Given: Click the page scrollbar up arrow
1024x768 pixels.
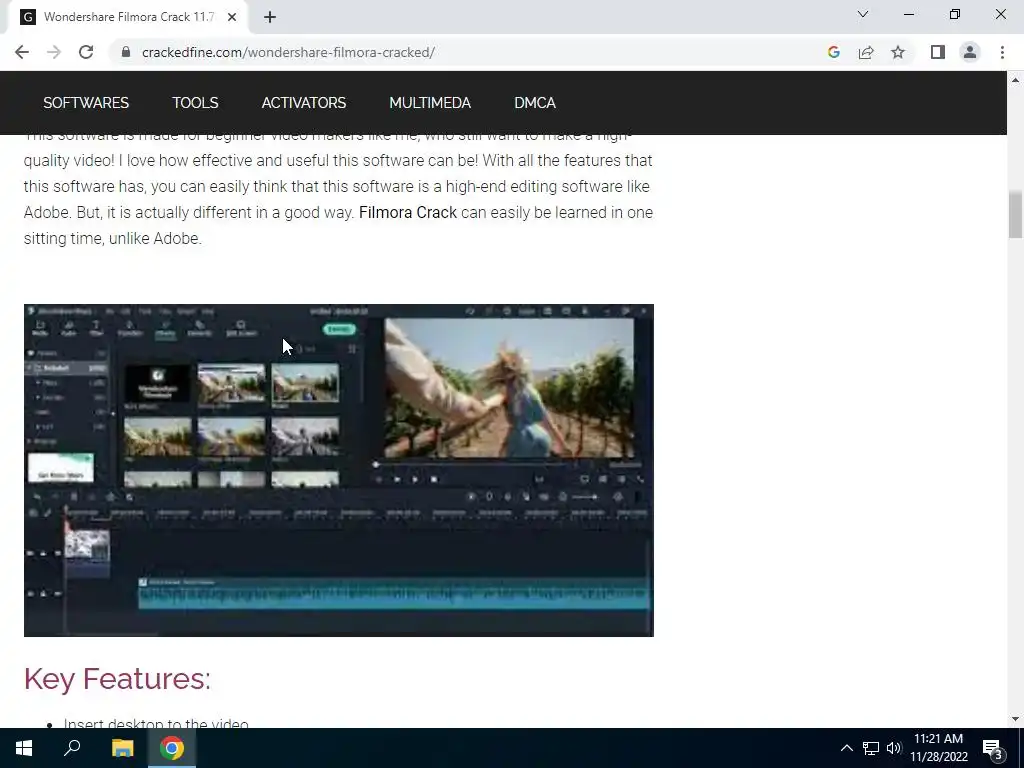Looking at the screenshot, I should click(x=1015, y=80).
